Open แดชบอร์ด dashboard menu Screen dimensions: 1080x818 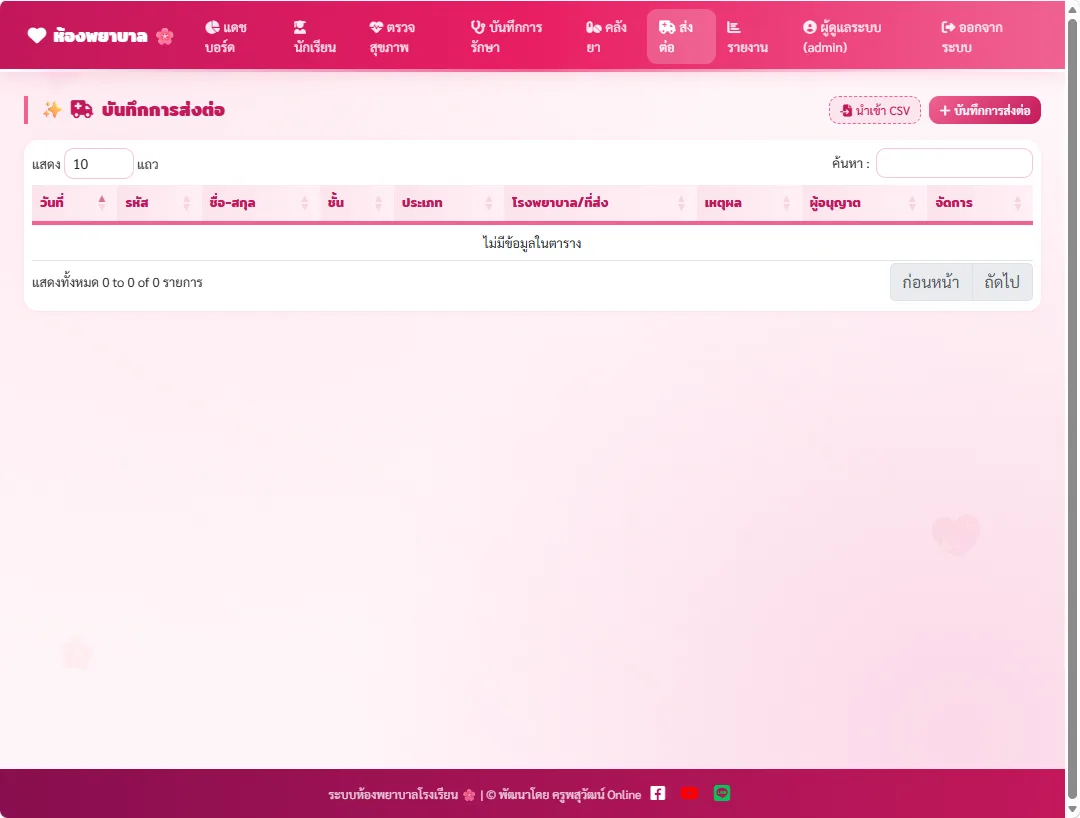tap(227, 37)
